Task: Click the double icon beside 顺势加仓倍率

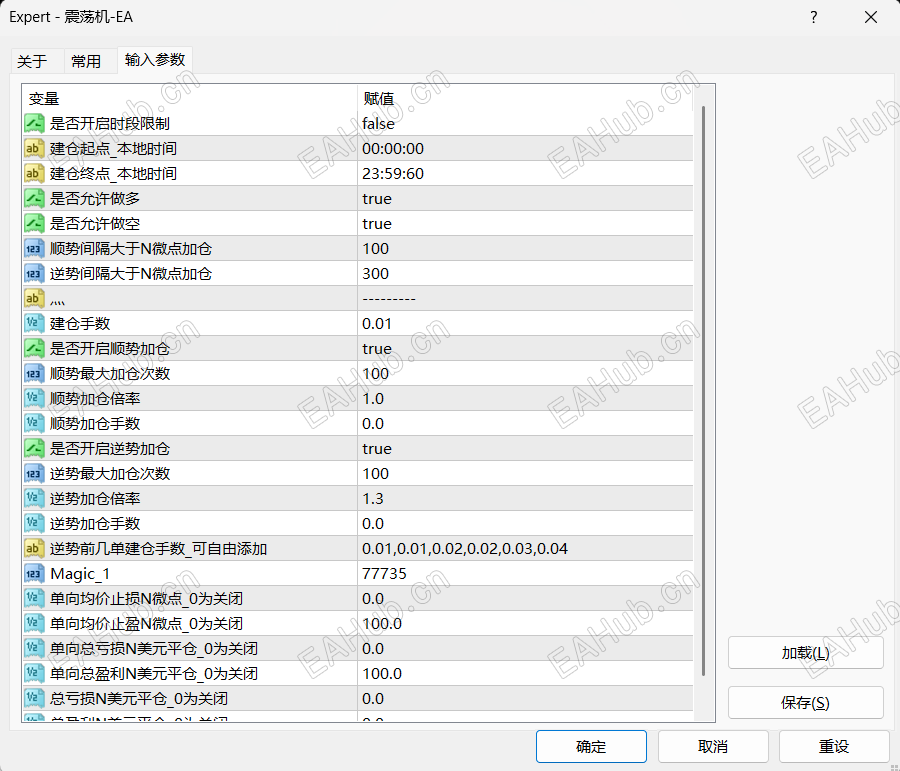Action: [x=34, y=398]
